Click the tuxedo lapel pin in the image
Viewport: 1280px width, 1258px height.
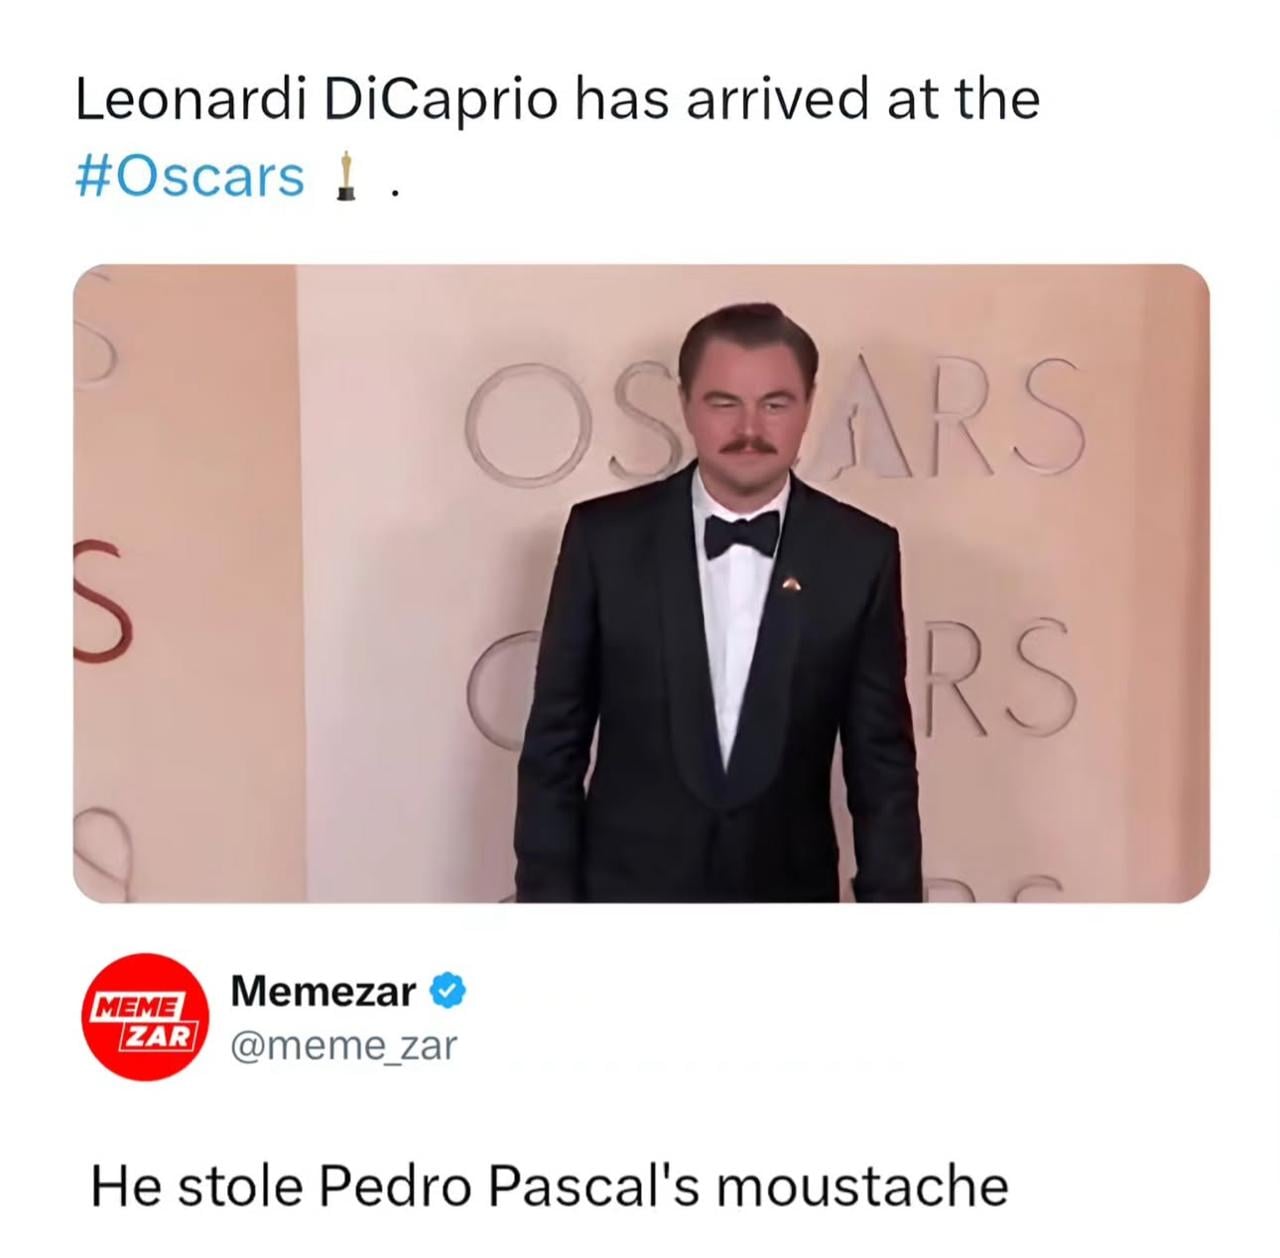(x=792, y=582)
